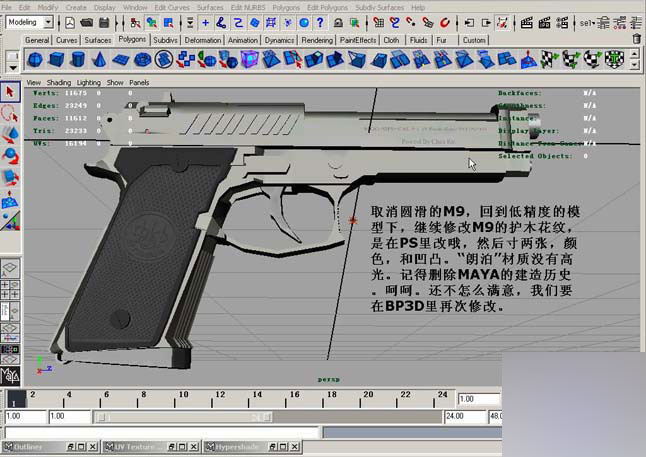Screen dimensions: 646x457
Task: Activate the Lasso select tool
Action: (10, 113)
